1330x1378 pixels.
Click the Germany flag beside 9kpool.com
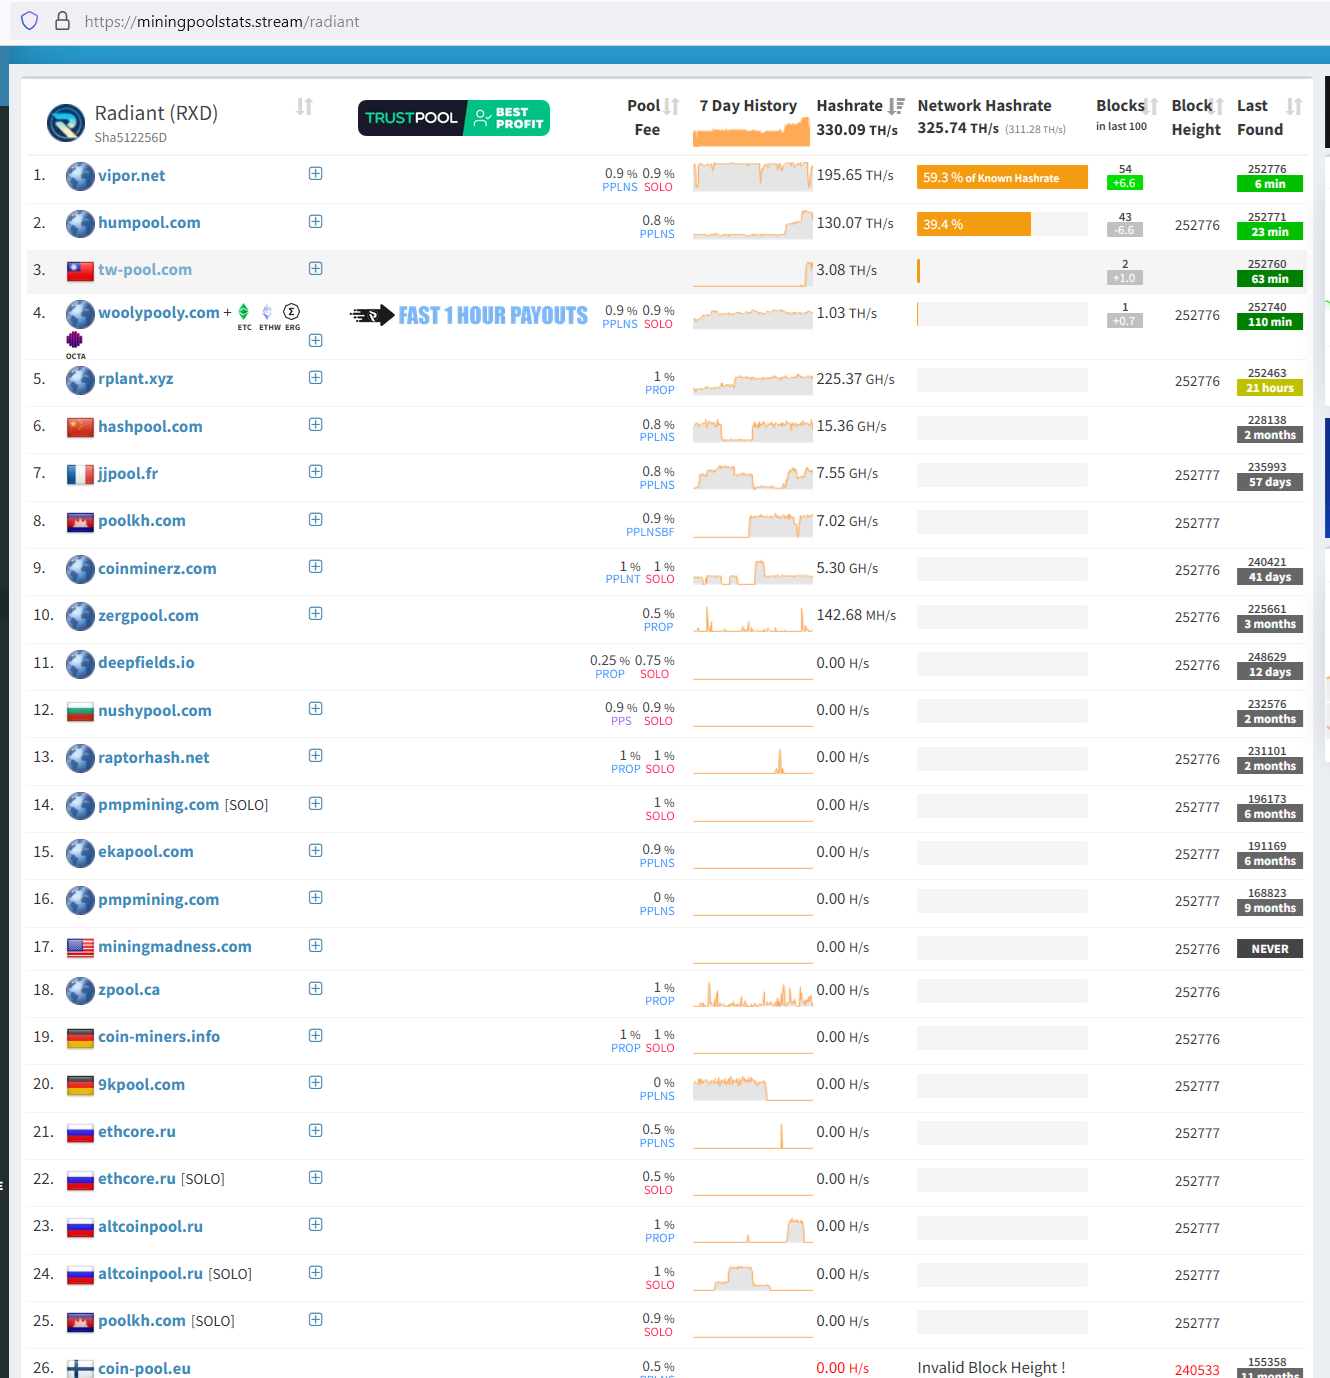coord(80,1086)
